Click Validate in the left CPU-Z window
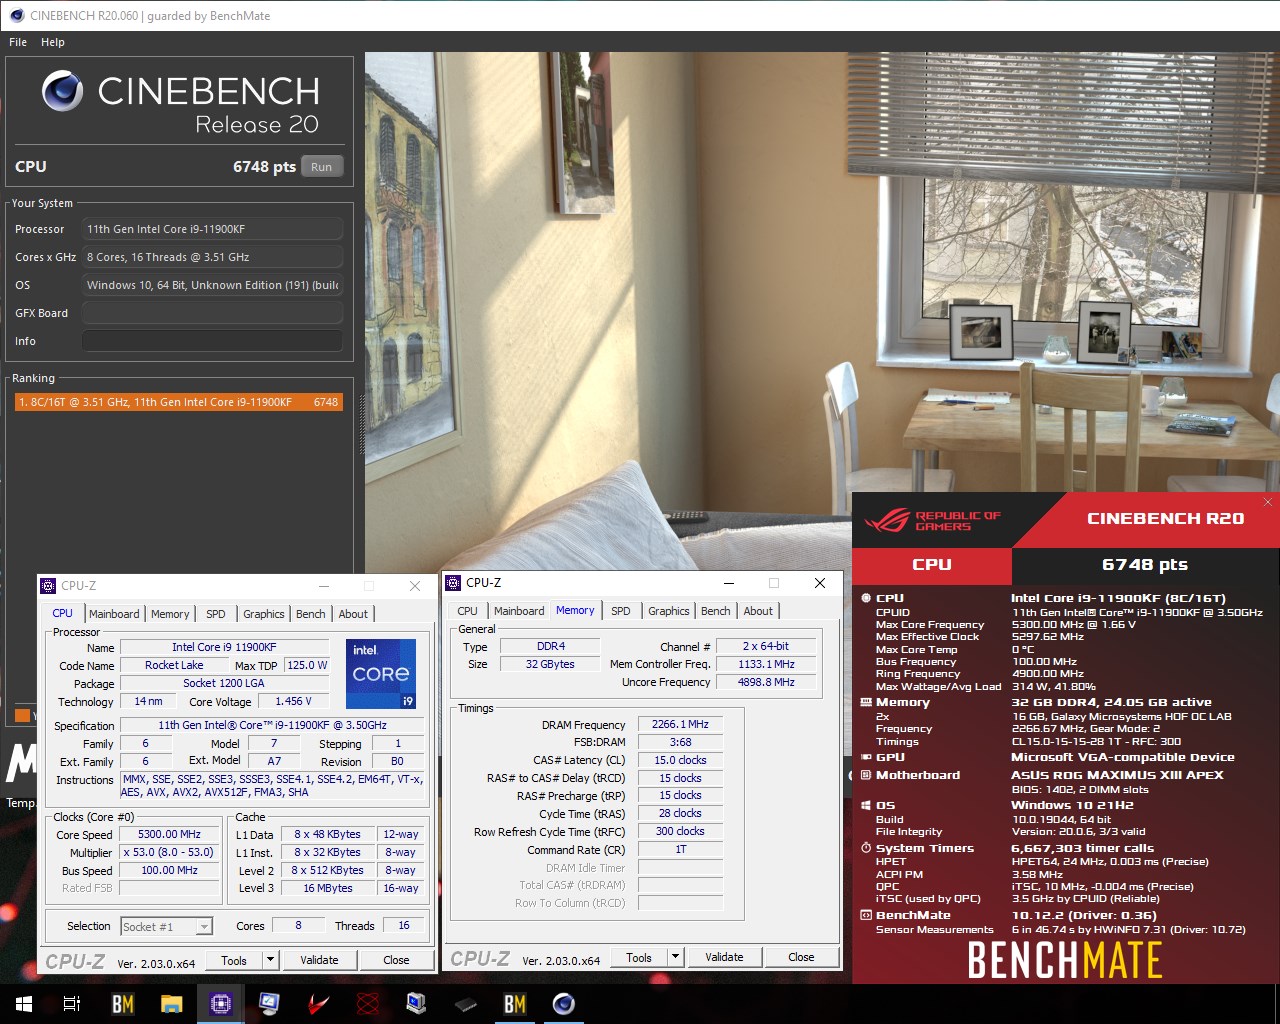Image resolution: width=1280 pixels, height=1024 pixels. click(x=319, y=960)
